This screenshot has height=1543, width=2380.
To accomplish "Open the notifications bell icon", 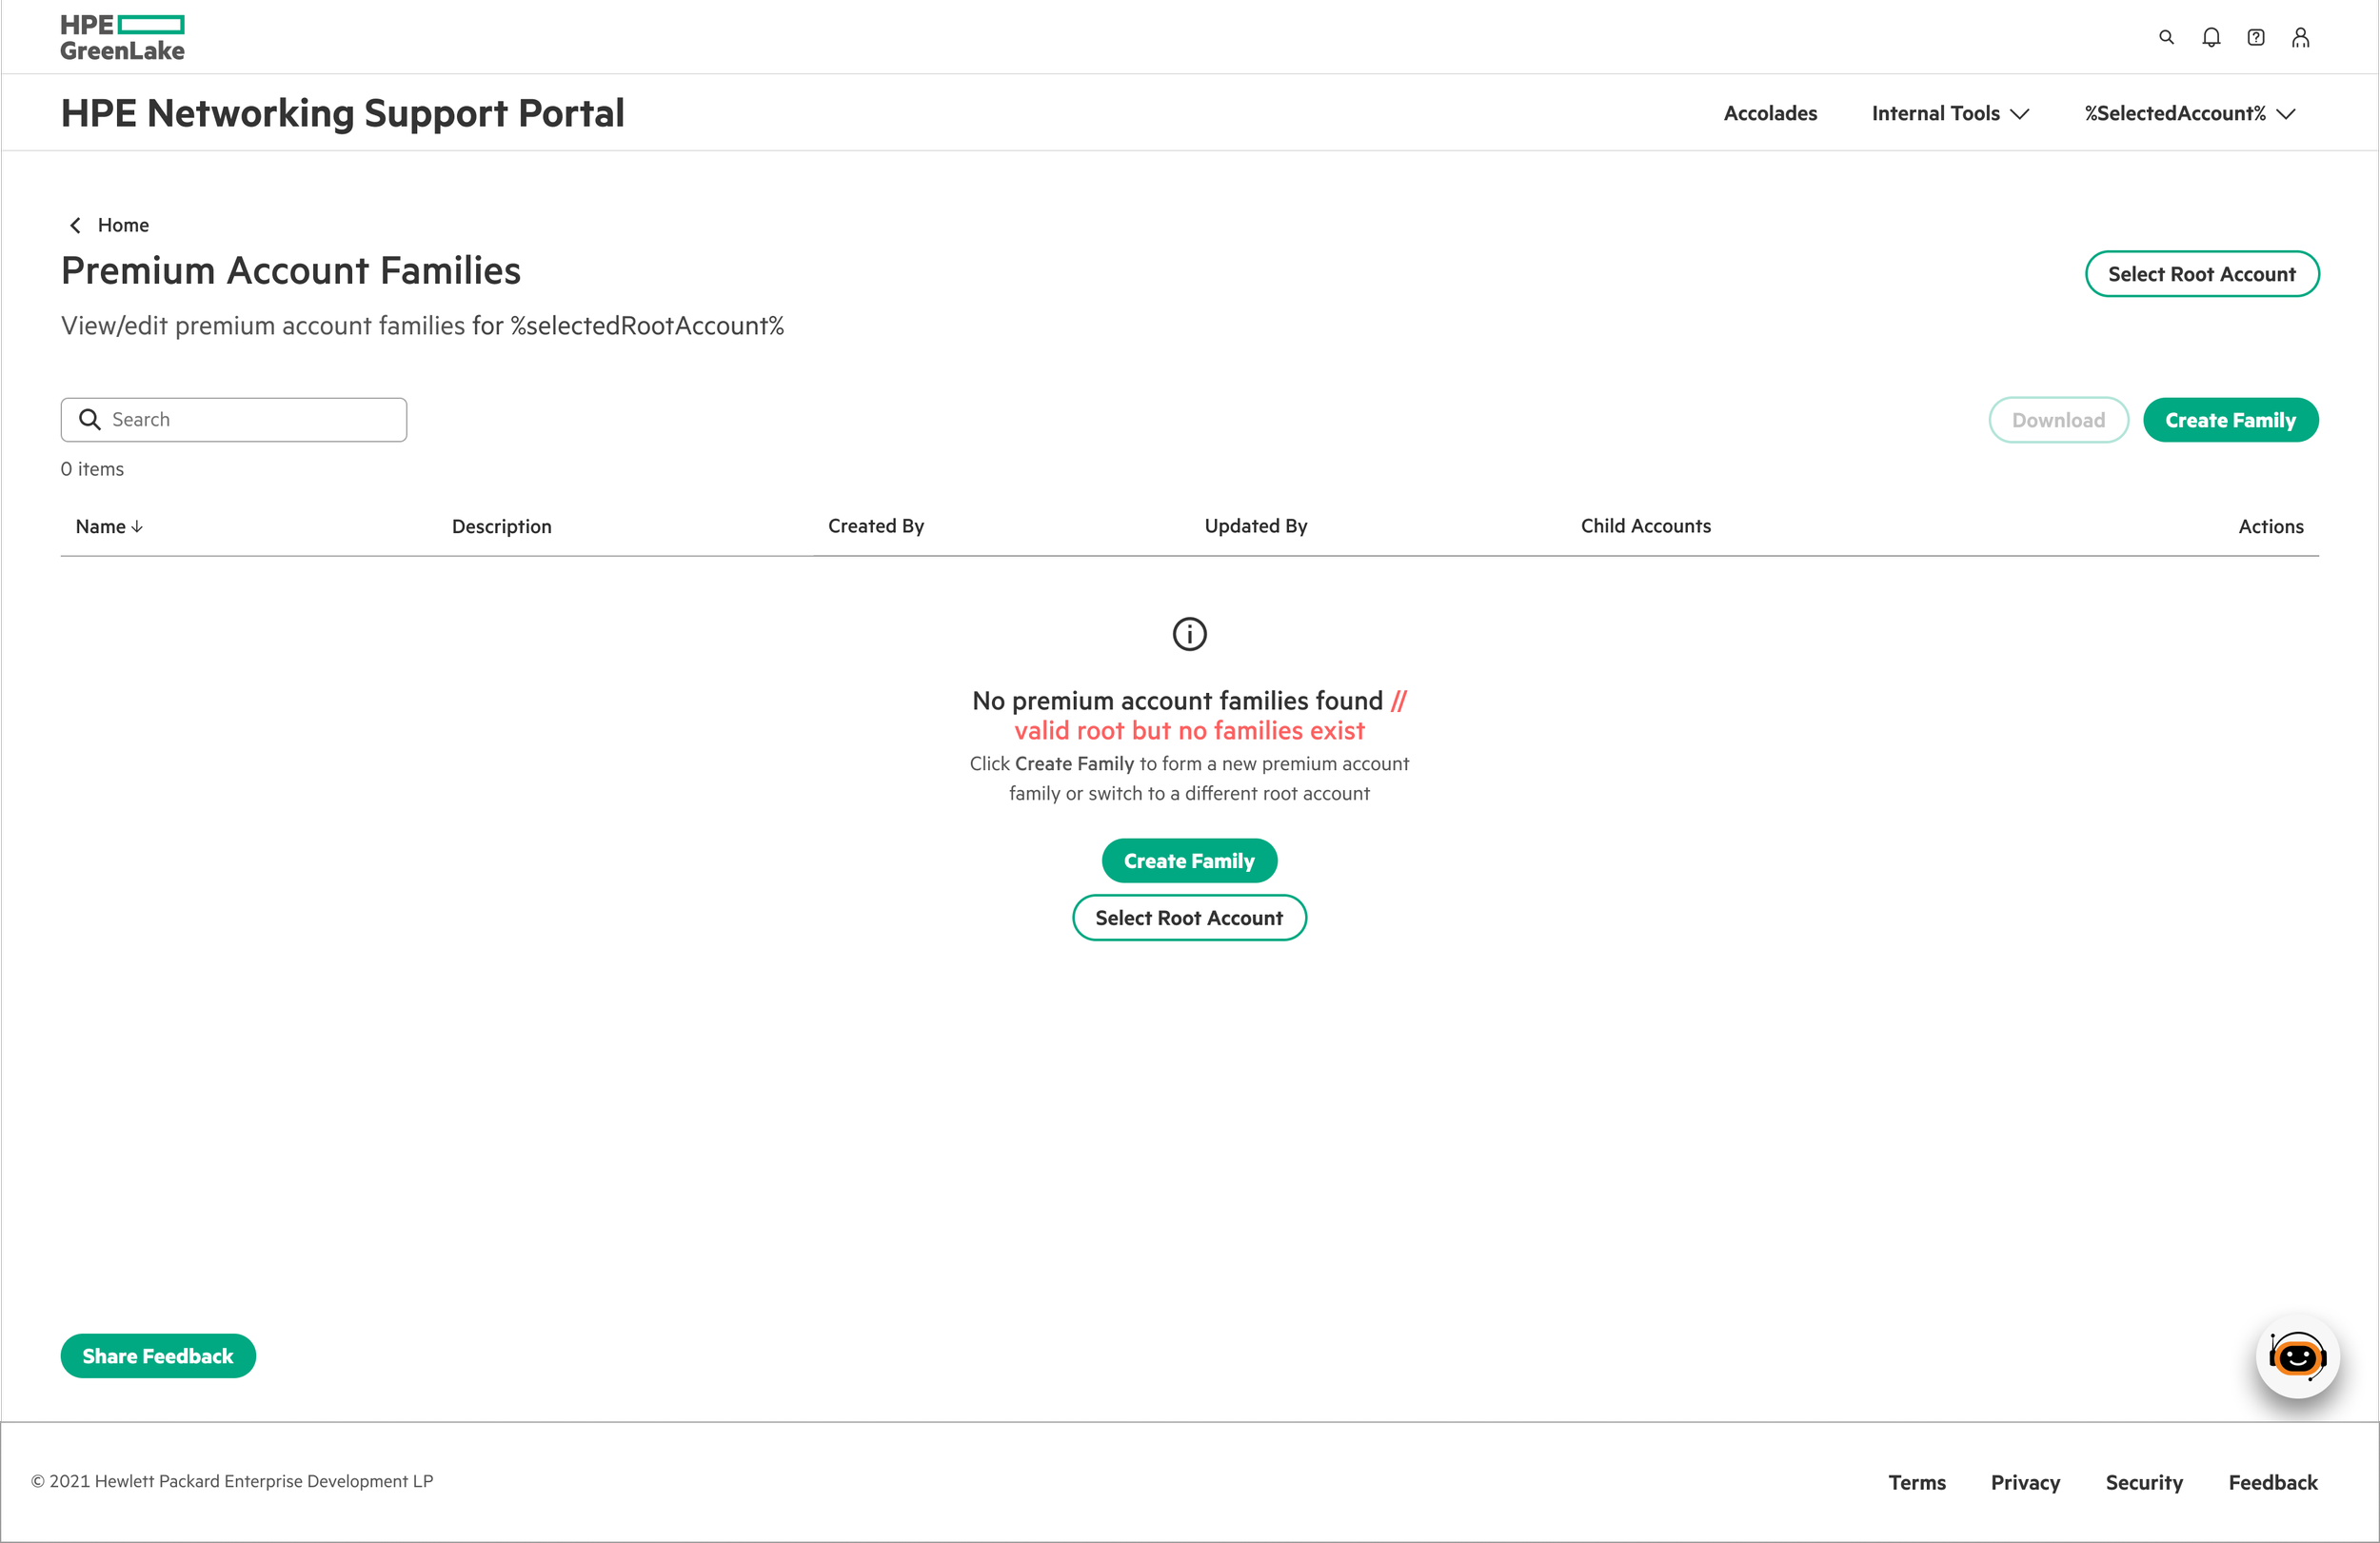I will pyautogui.click(x=2211, y=37).
